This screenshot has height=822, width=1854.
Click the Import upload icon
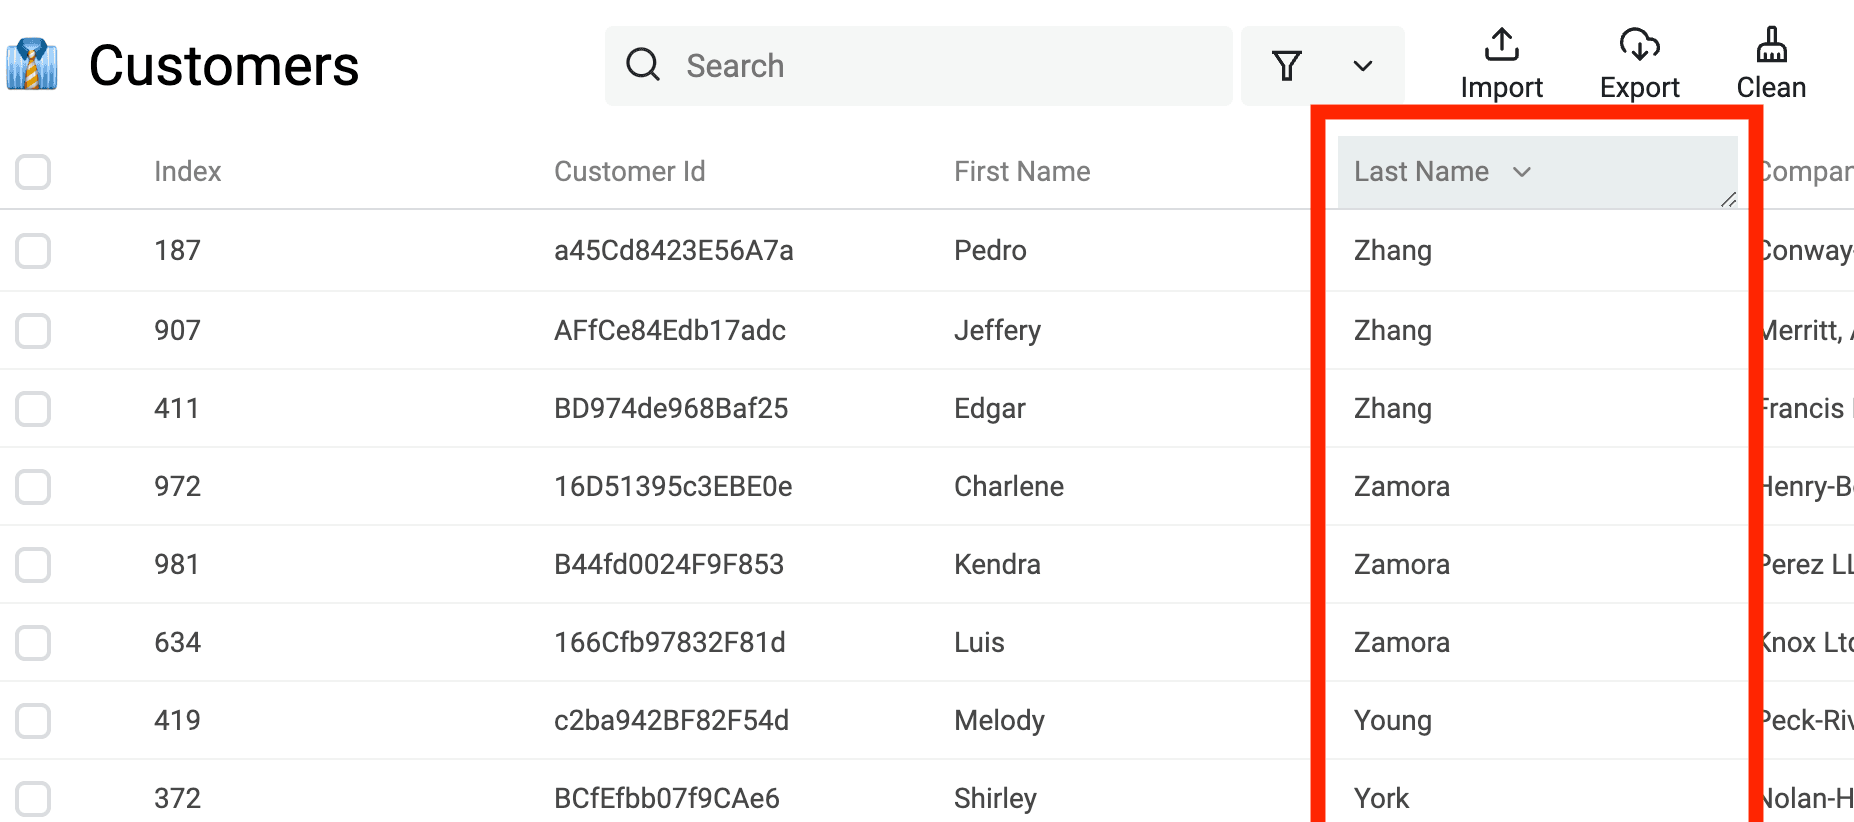click(1501, 45)
